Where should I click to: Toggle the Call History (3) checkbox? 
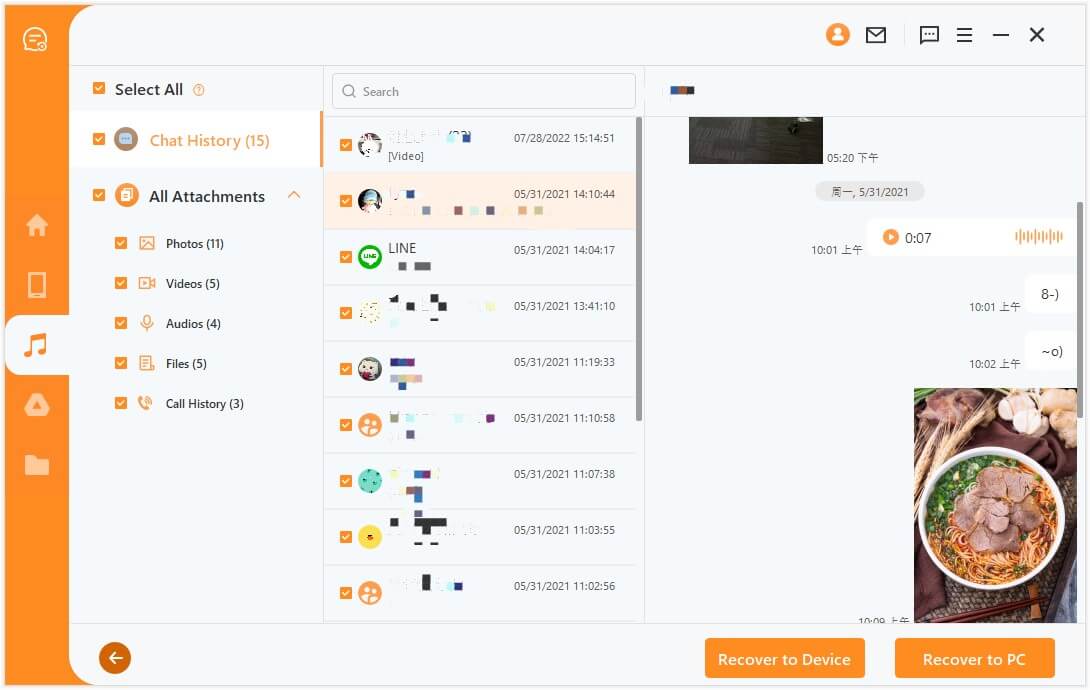tap(121, 403)
